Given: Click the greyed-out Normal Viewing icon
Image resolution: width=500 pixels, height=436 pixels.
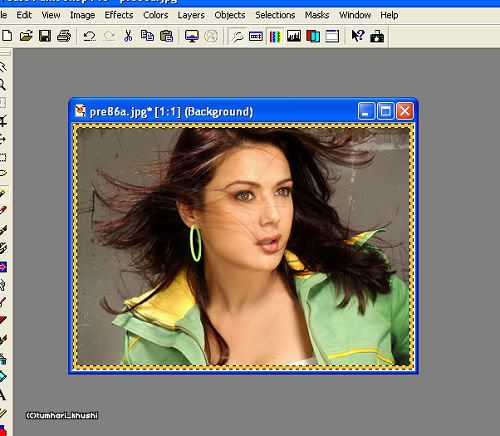Looking at the screenshot, I should 211,36.
